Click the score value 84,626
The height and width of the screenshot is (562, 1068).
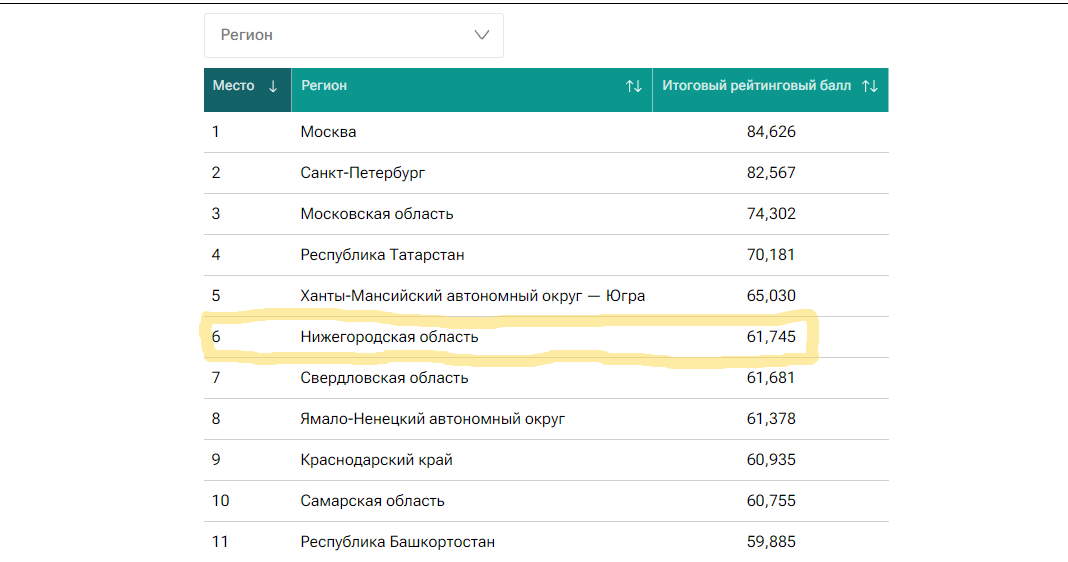click(771, 132)
